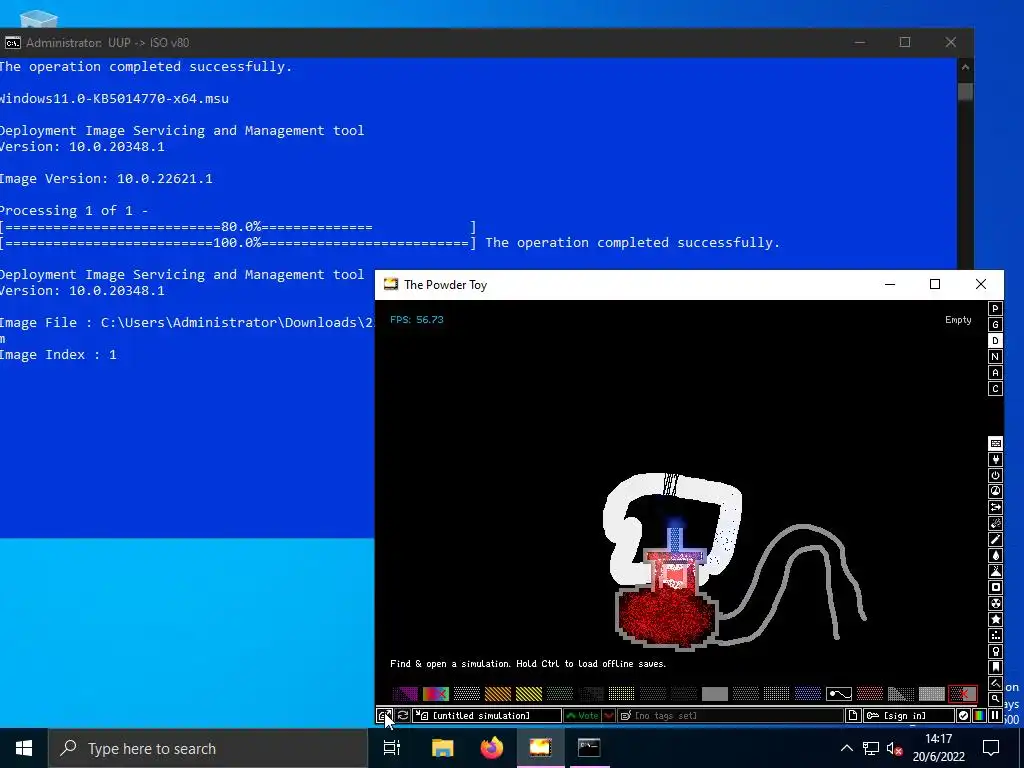This screenshot has height=768, width=1024.
Task: Pick the yellow striped wall swatch
Action: [529, 694]
